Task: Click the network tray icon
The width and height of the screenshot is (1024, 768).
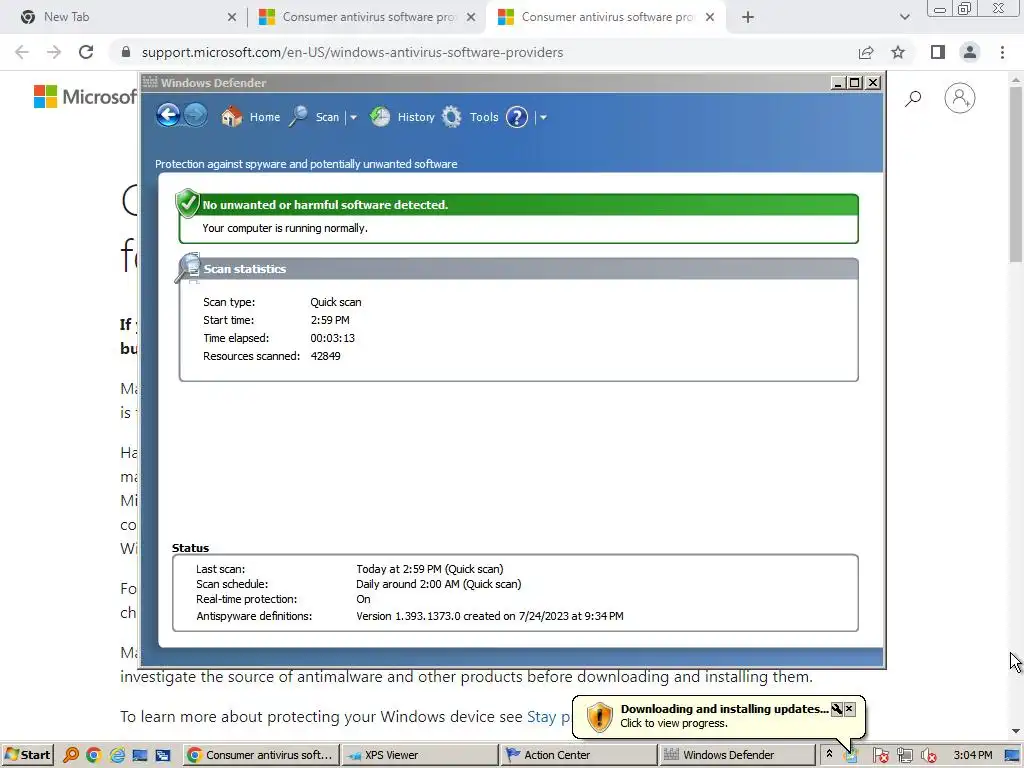Action: coord(904,756)
